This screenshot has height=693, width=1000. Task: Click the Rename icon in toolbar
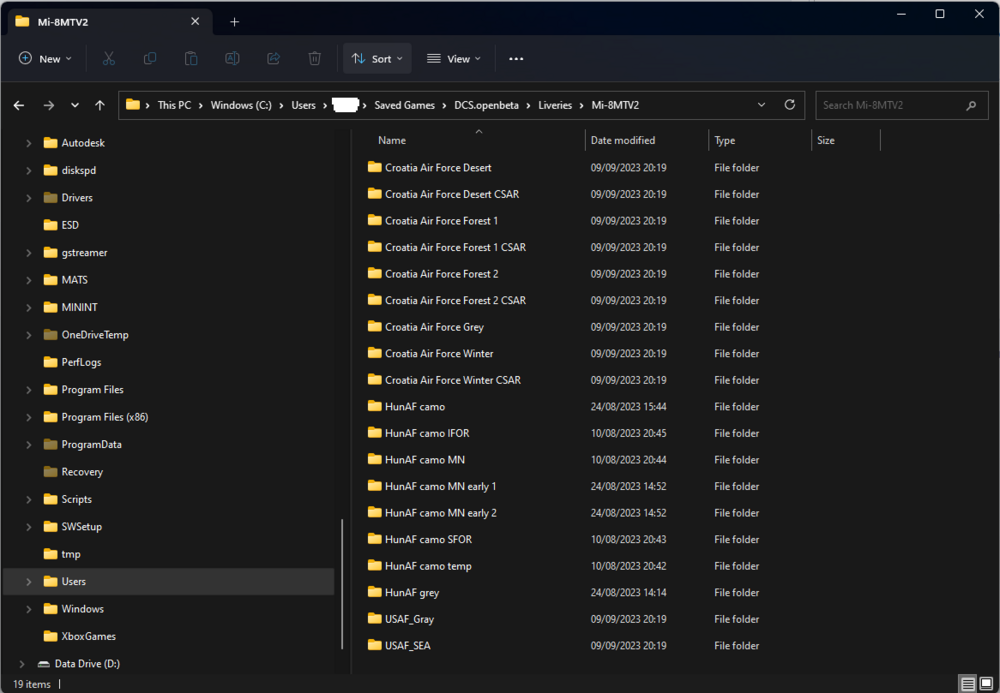(232, 59)
